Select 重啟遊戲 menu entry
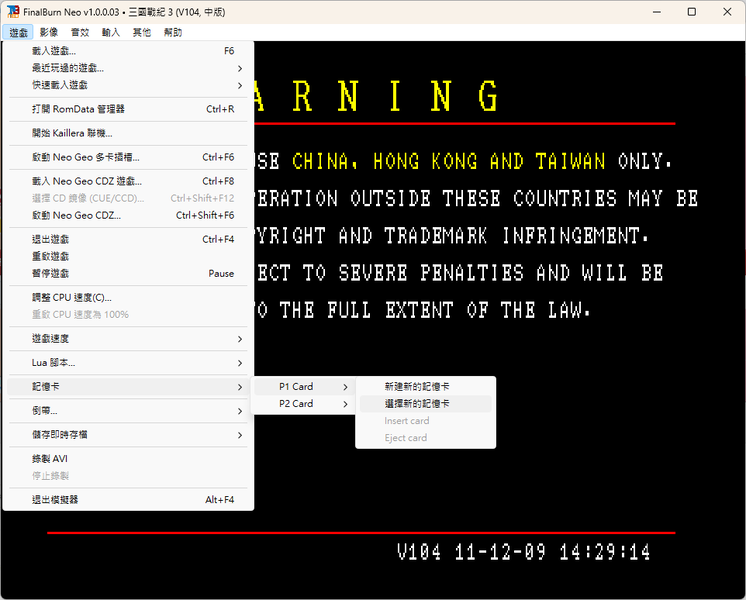The width and height of the screenshot is (746, 600). [x=128, y=256]
